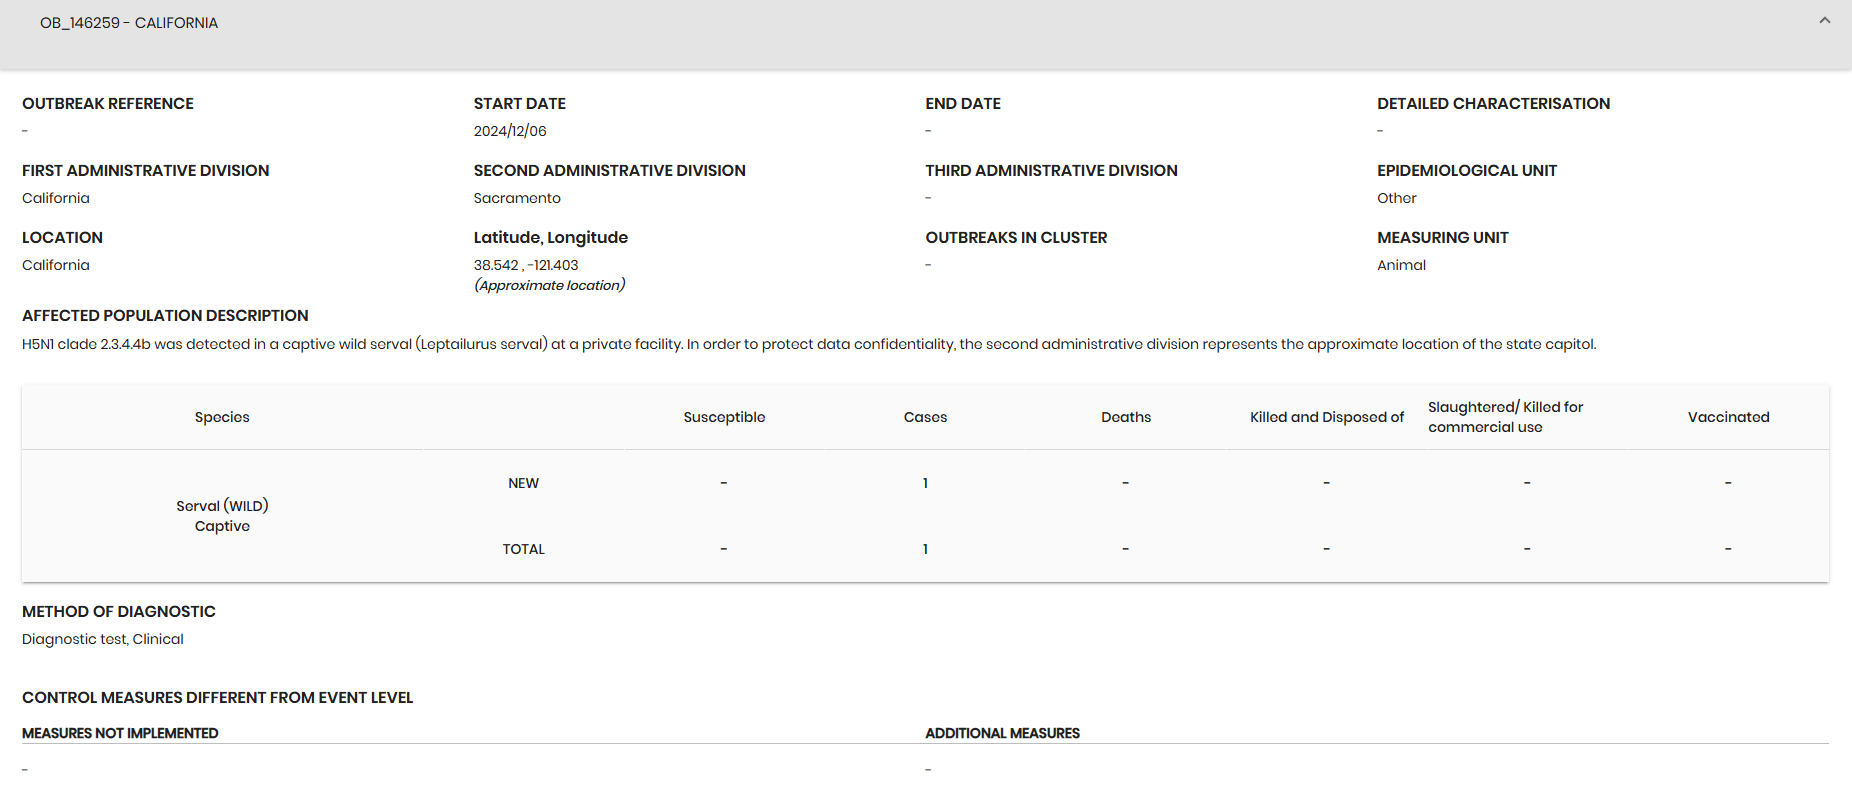Select the start date value 2024/12/06
This screenshot has height=798, width=1852.
pyautogui.click(x=510, y=131)
